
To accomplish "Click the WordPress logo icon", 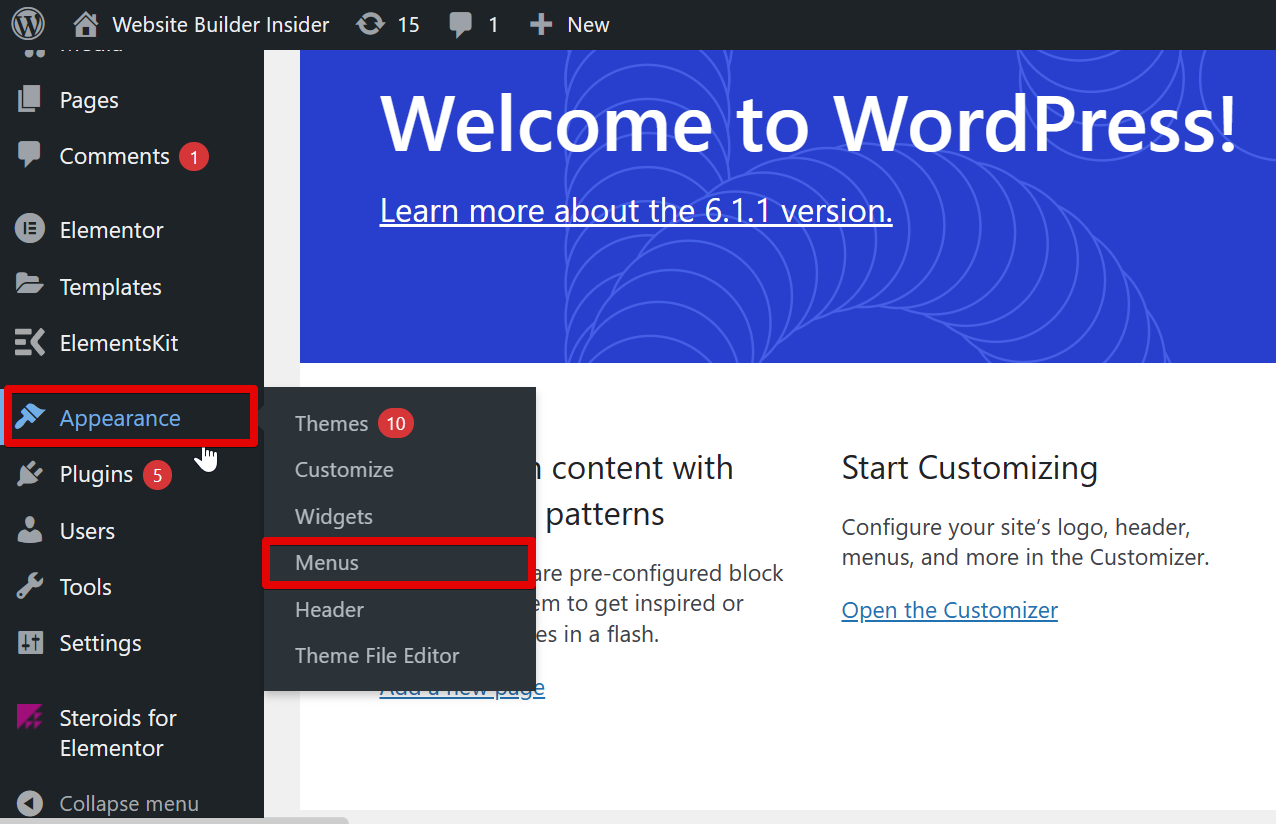I will pyautogui.click(x=29, y=24).
